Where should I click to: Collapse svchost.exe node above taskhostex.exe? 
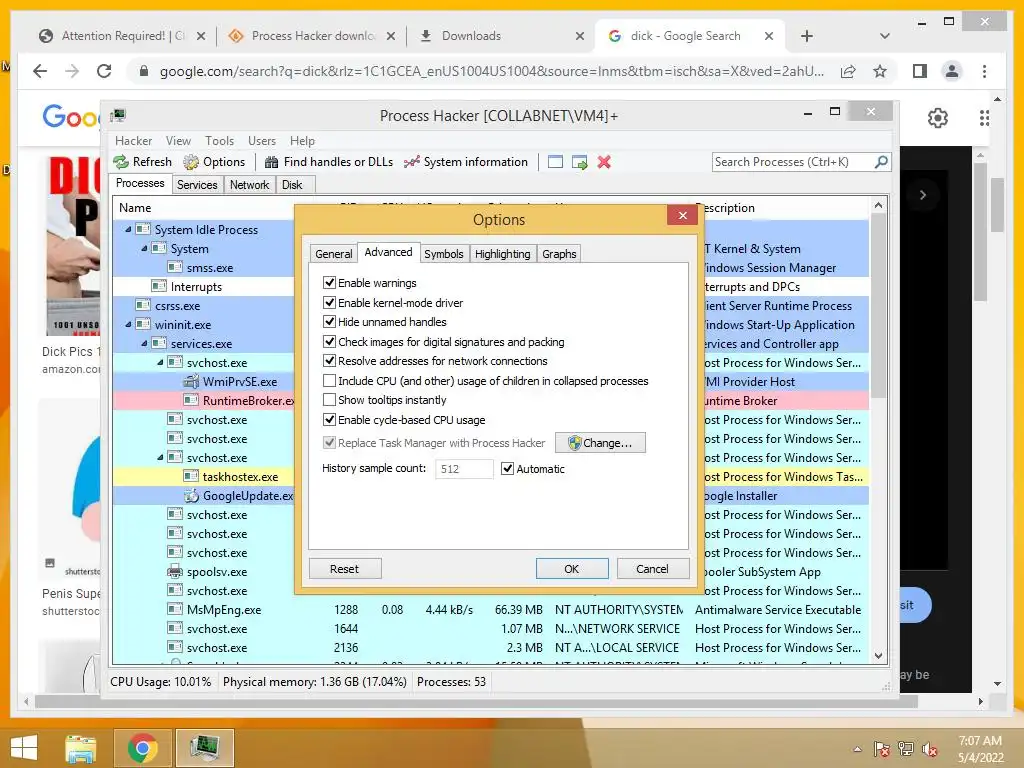(x=160, y=457)
